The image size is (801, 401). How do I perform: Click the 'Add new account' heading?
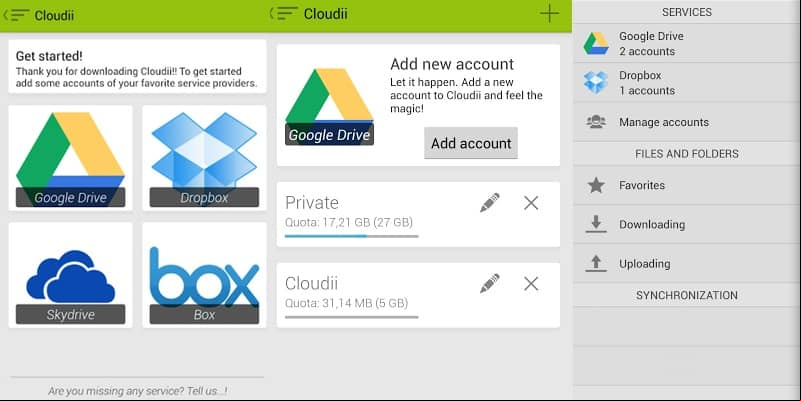(452, 64)
